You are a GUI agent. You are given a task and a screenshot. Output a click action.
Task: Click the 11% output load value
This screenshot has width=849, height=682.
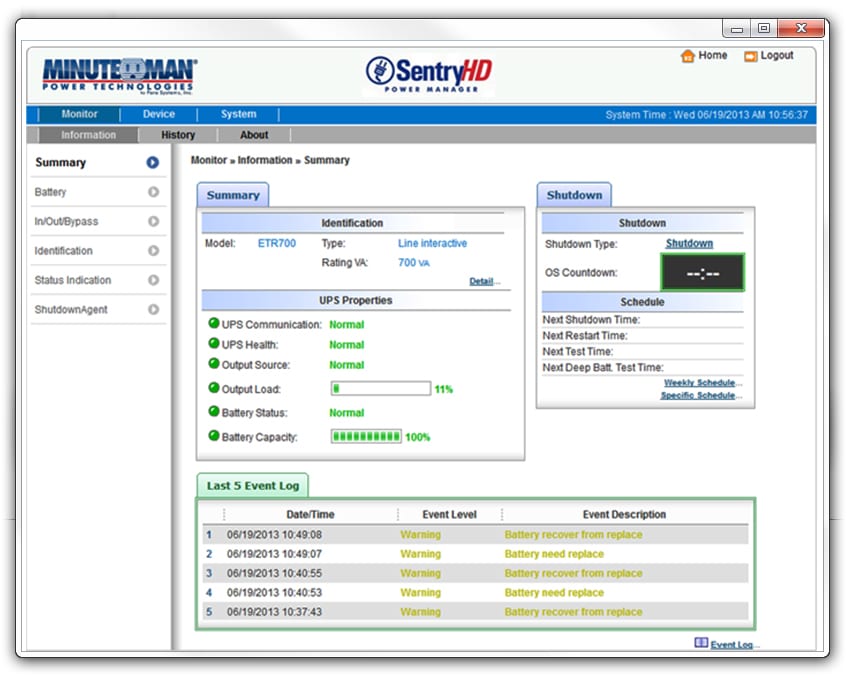pos(443,389)
